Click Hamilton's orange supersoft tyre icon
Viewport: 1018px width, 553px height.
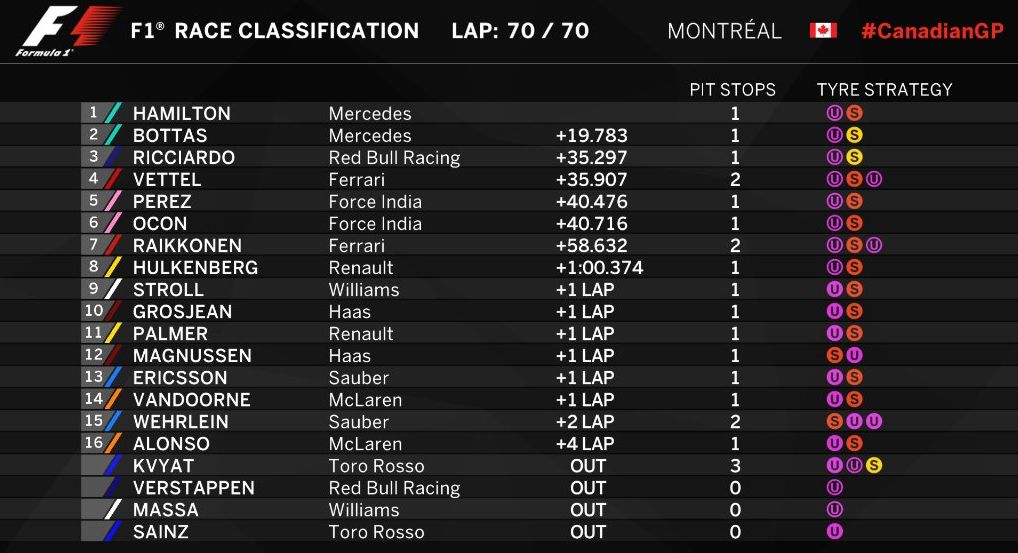pos(854,113)
